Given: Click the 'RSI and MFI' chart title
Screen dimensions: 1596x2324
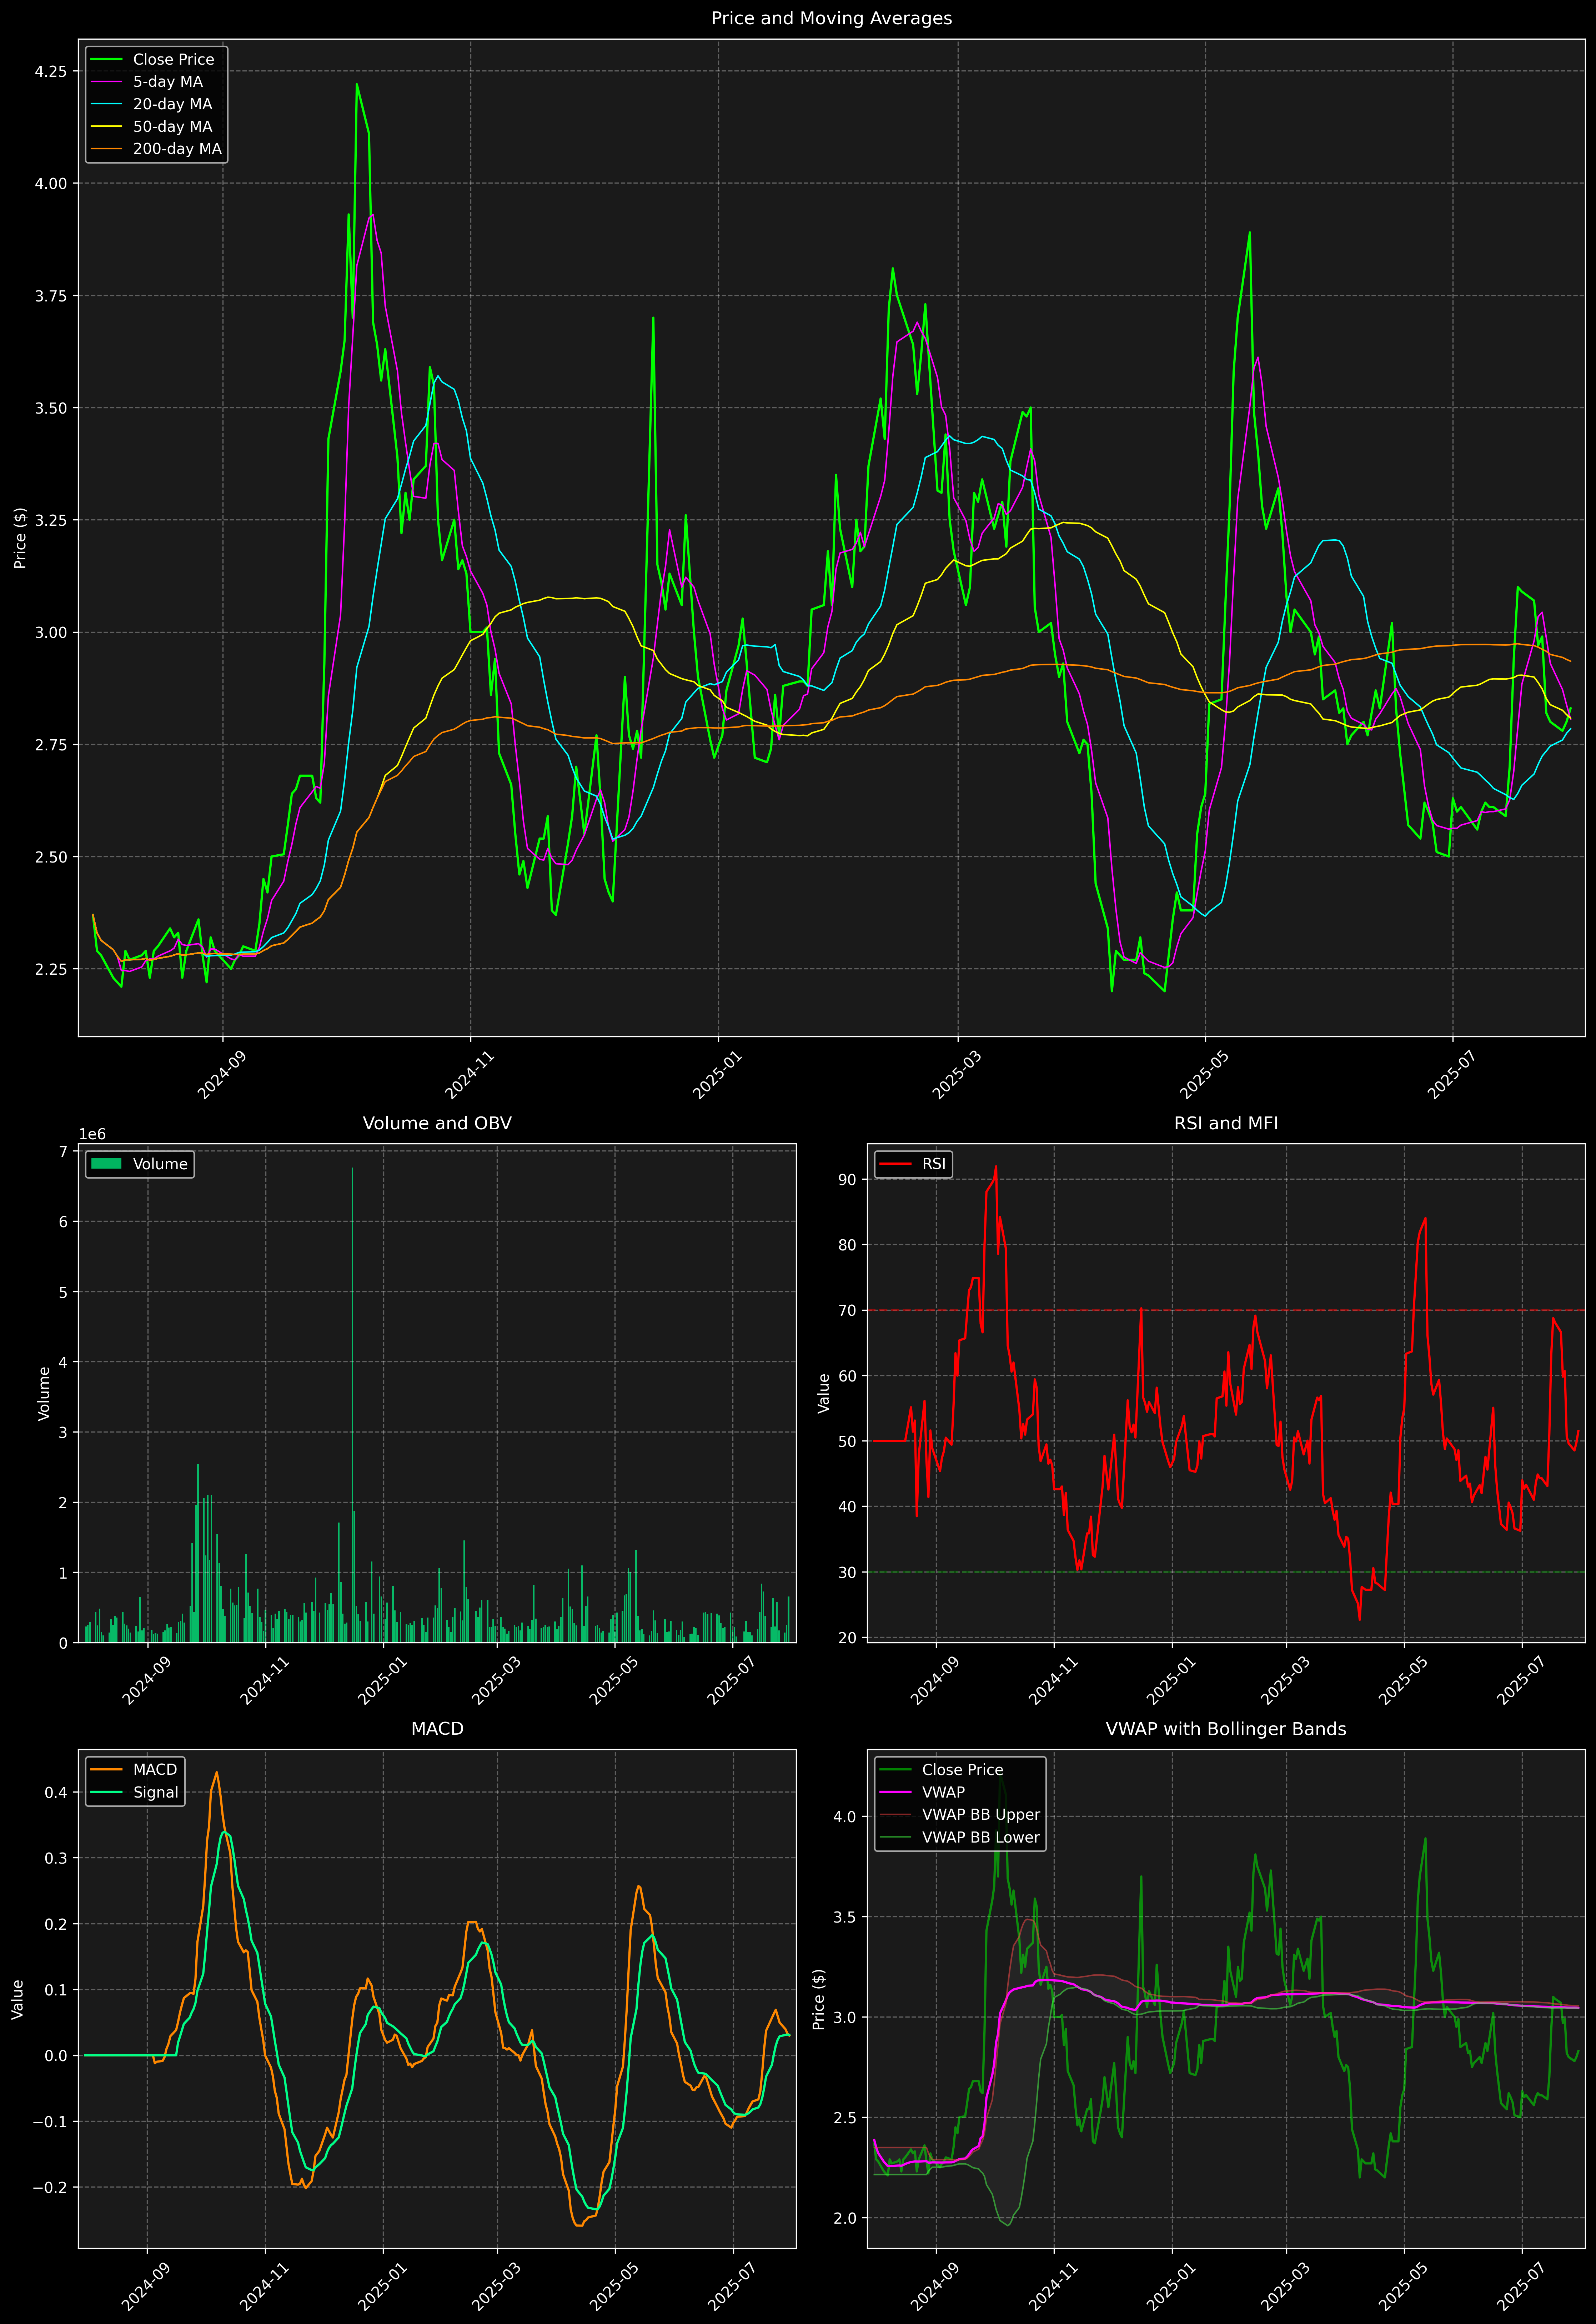Looking at the screenshot, I should pos(1226,1123).
